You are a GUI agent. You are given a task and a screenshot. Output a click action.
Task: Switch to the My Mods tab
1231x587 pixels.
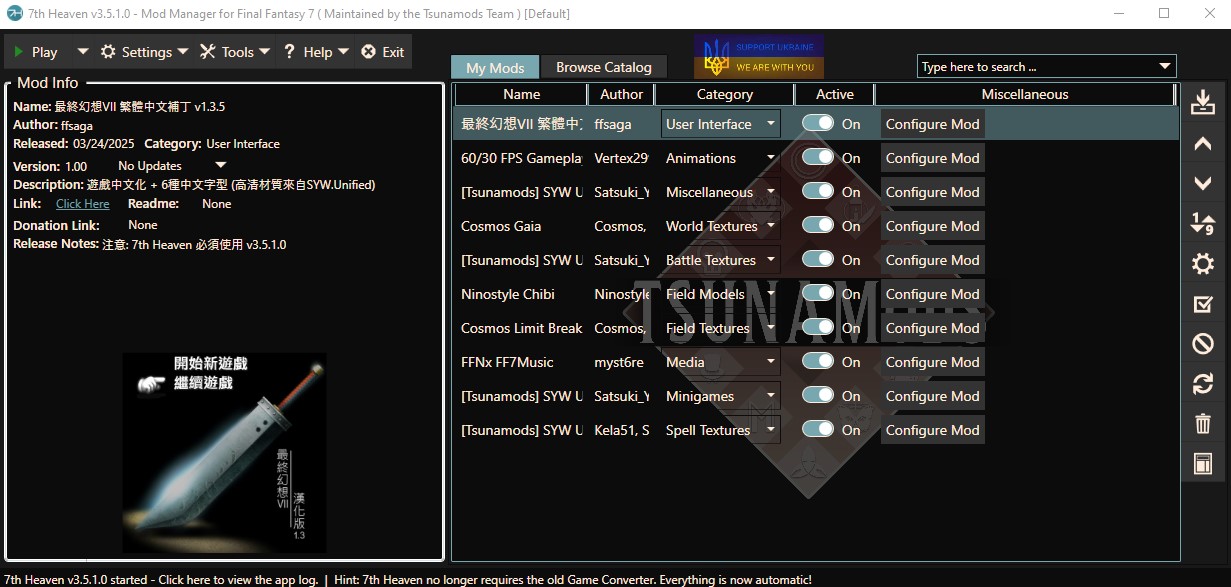coord(495,68)
